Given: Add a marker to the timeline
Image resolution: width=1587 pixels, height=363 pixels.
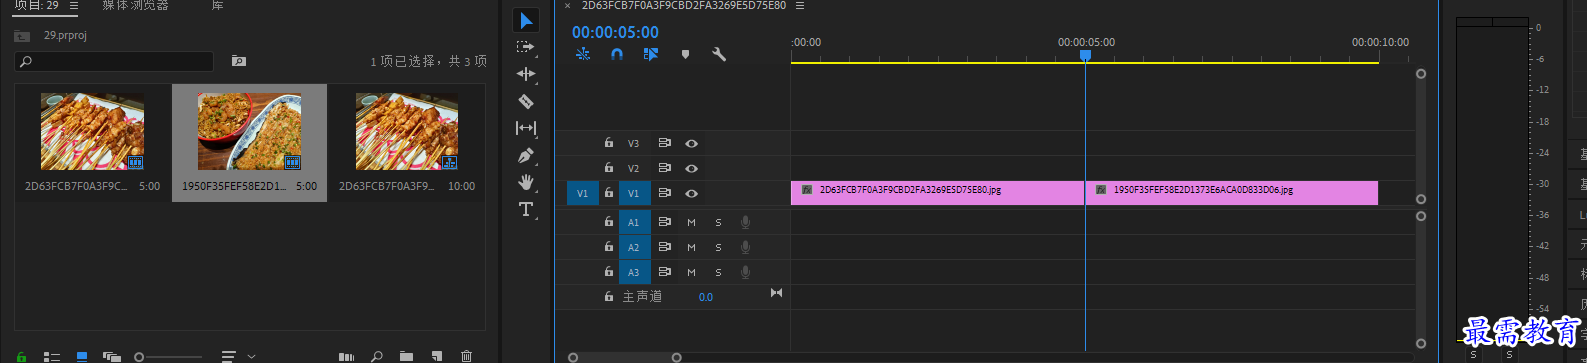Looking at the screenshot, I should point(685,54).
